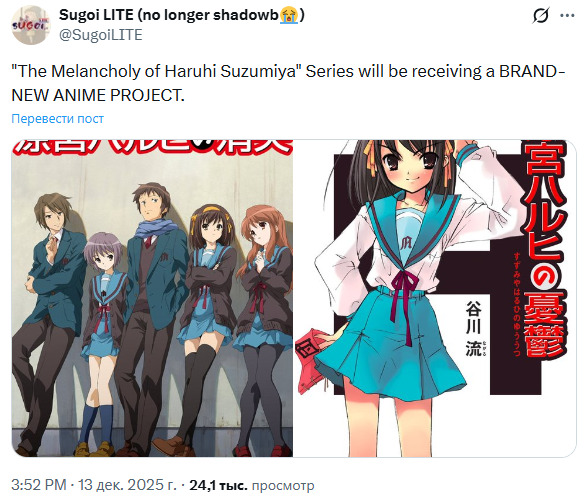Click the просмотр views label
588x503 pixels.
283,485
